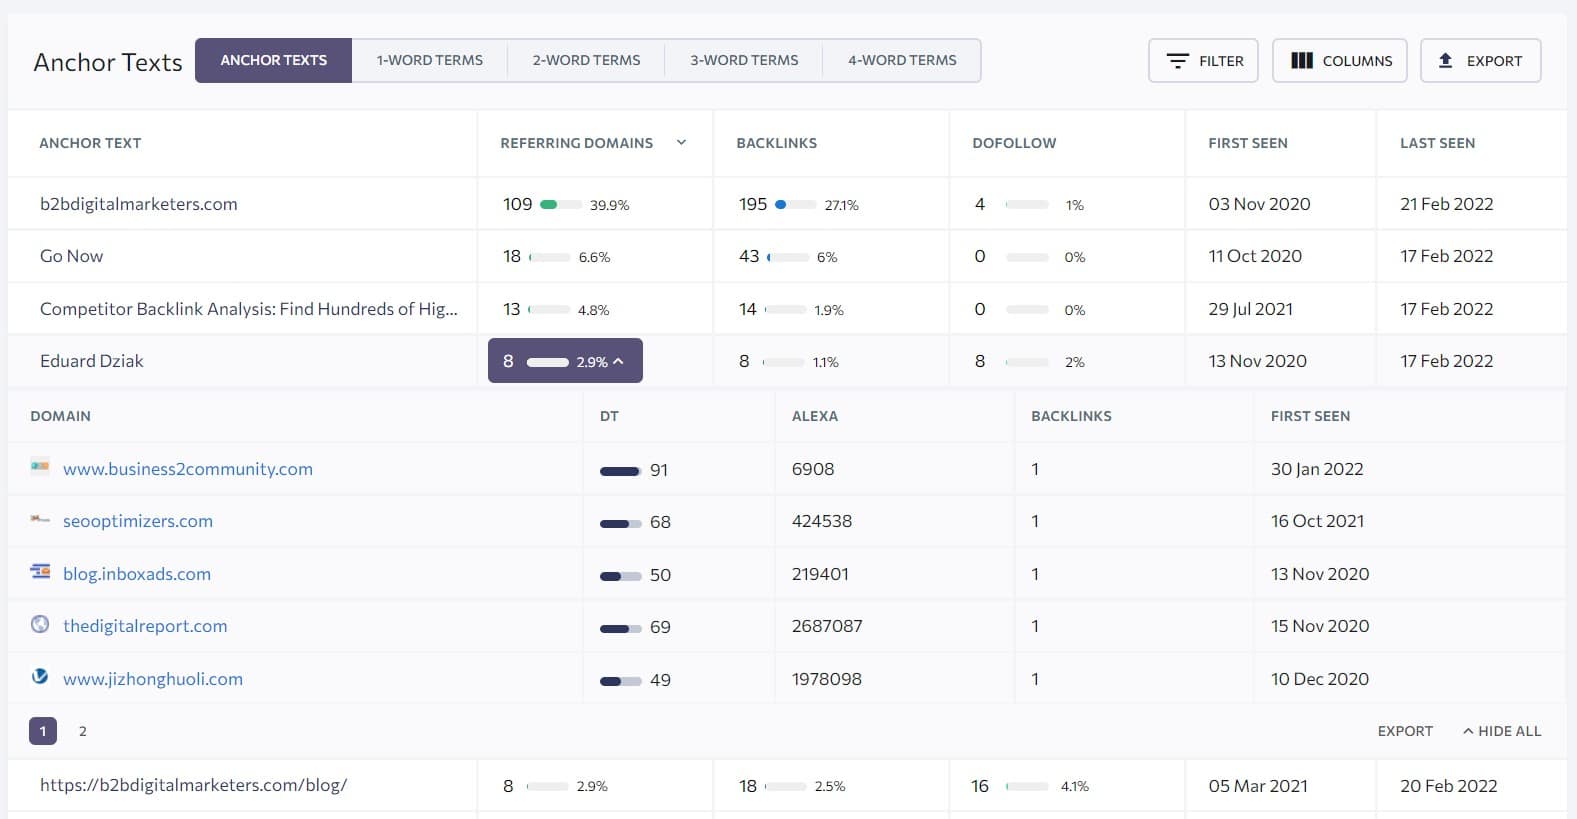Click the columns bars icon
The width and height of the screenshot is (1577, 819).
pyautogui.click(x=1301, y=61)
